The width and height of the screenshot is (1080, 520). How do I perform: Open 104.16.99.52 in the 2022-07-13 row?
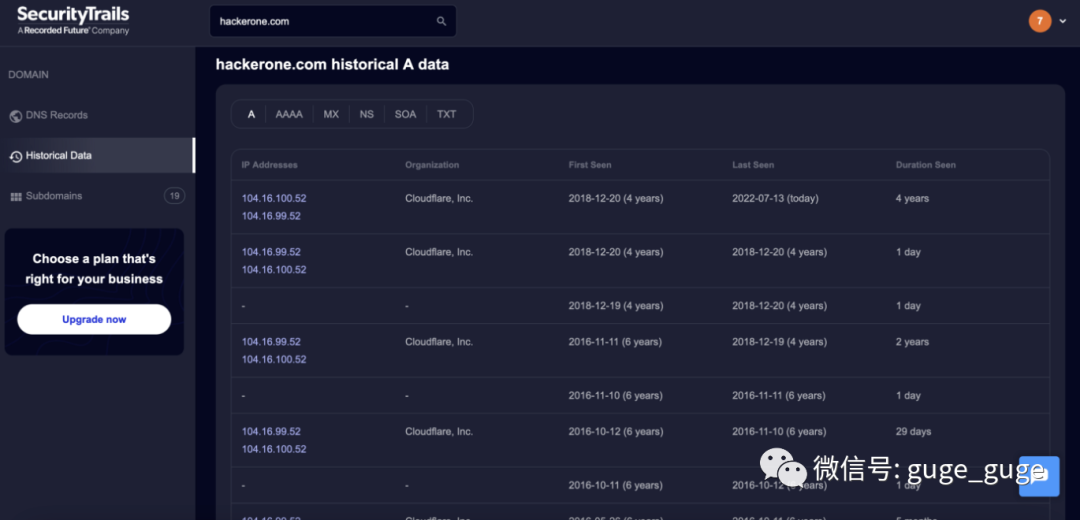pos(271,216)
